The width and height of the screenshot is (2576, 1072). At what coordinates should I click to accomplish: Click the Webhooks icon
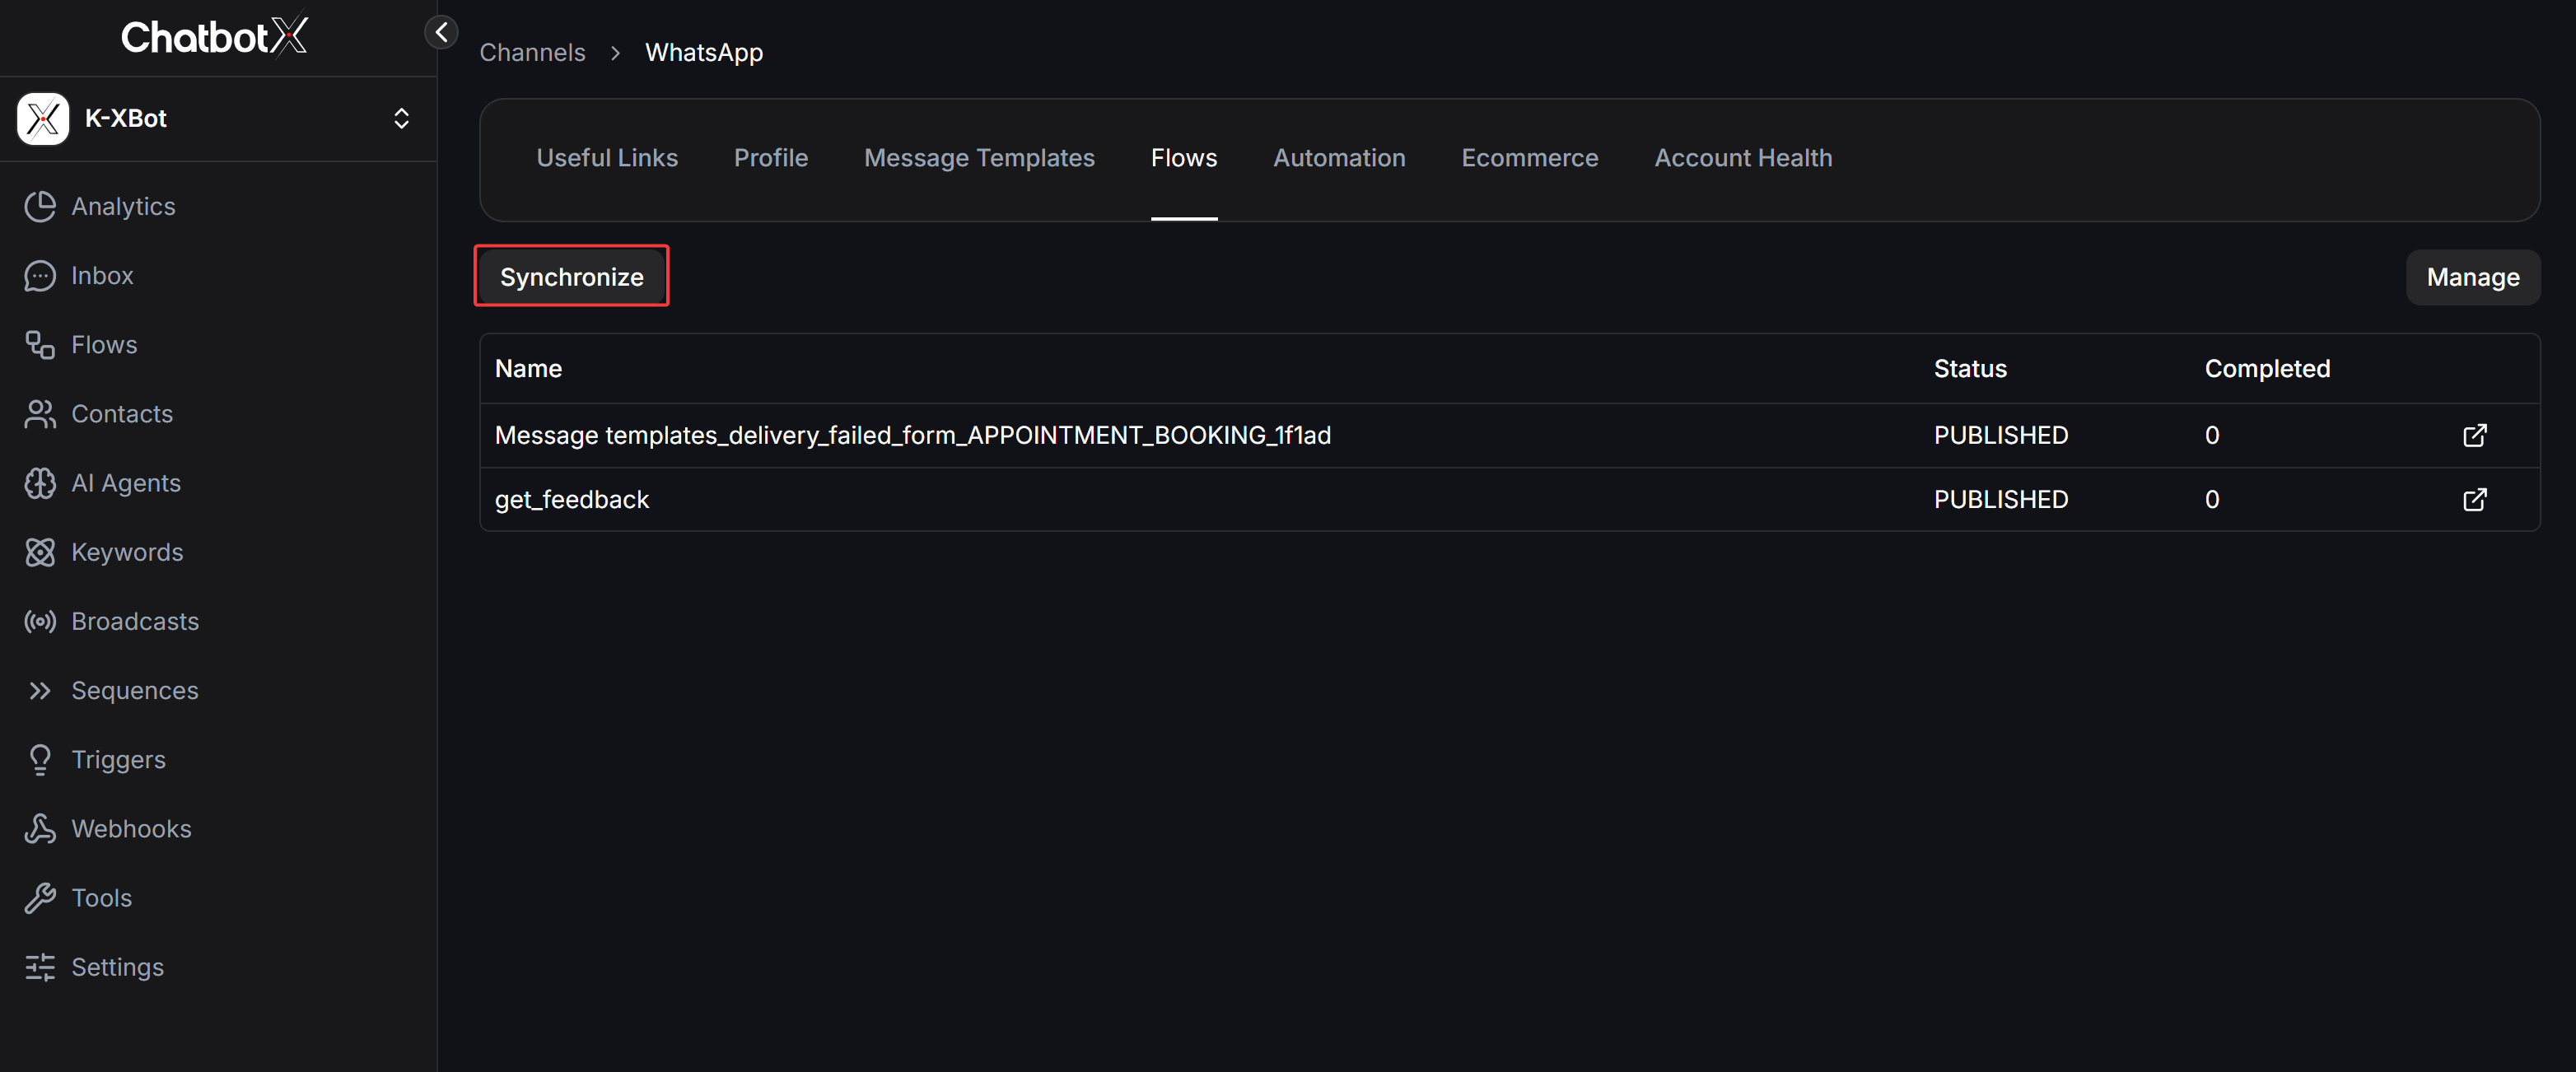click(40, 829)
